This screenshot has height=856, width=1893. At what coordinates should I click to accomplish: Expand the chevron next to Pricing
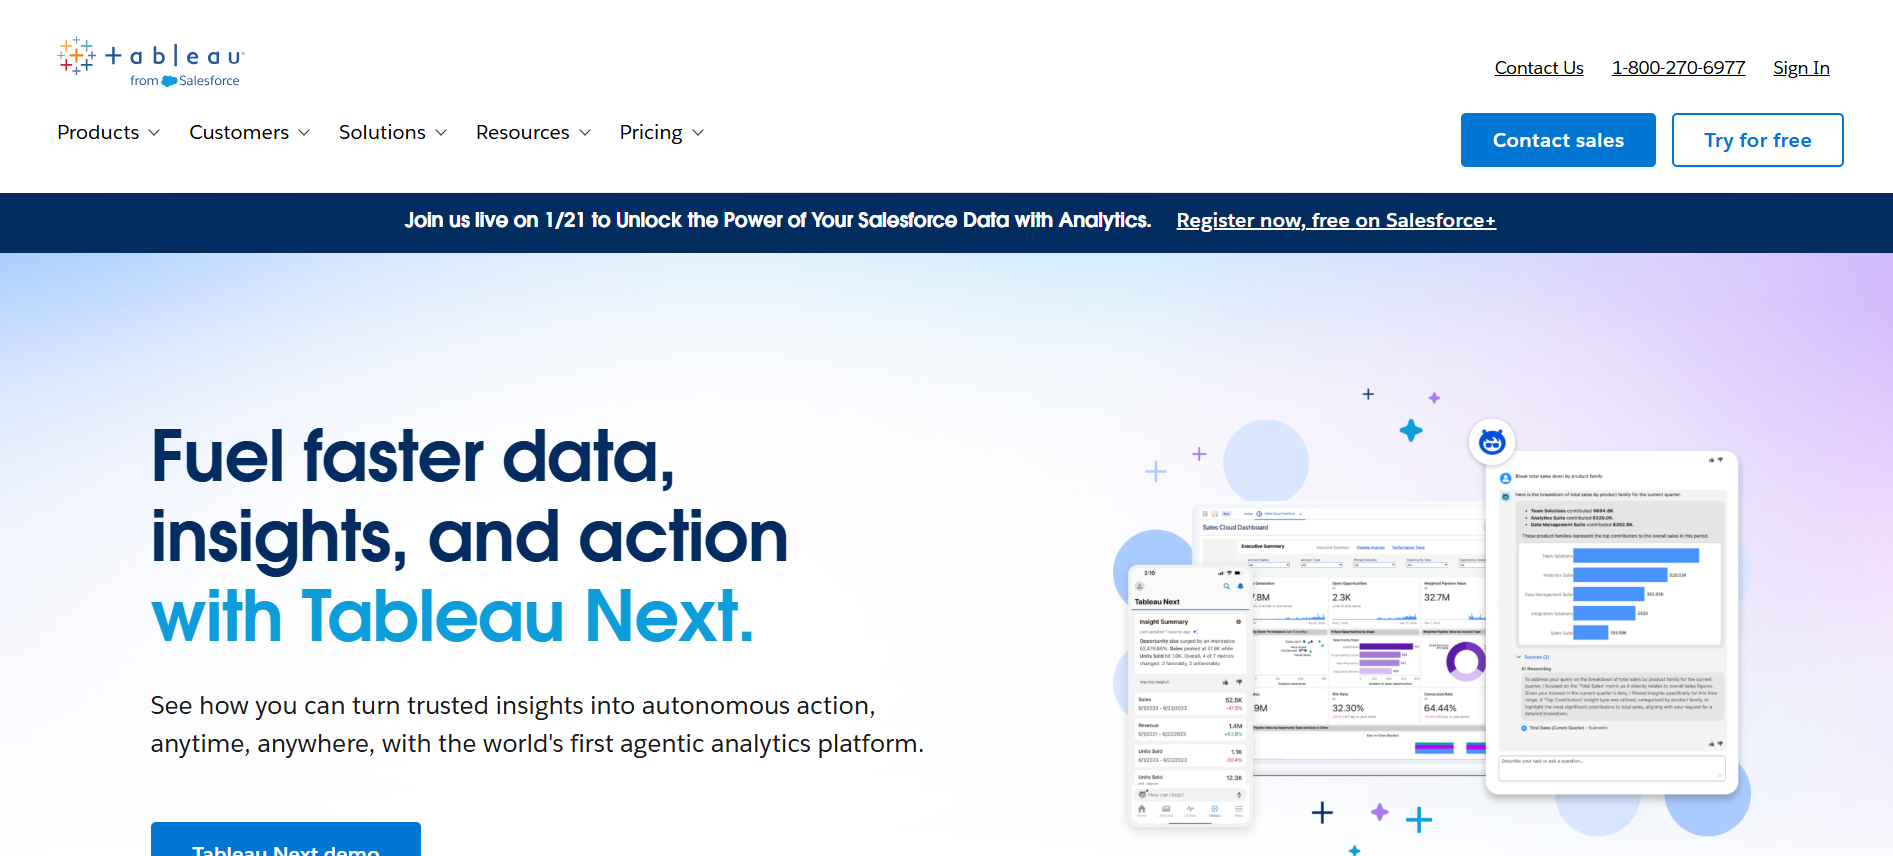pyautogui.click(x=698, y=133)
